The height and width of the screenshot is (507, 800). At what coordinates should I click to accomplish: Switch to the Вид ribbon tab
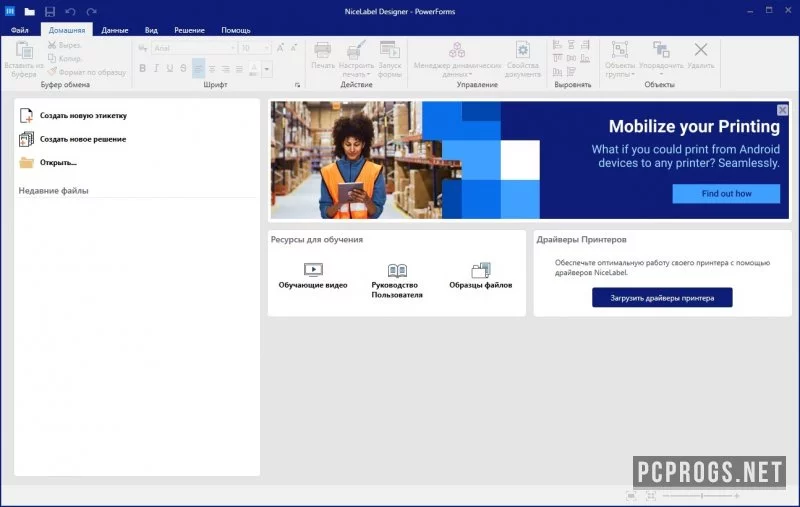[x=151, y=30]
